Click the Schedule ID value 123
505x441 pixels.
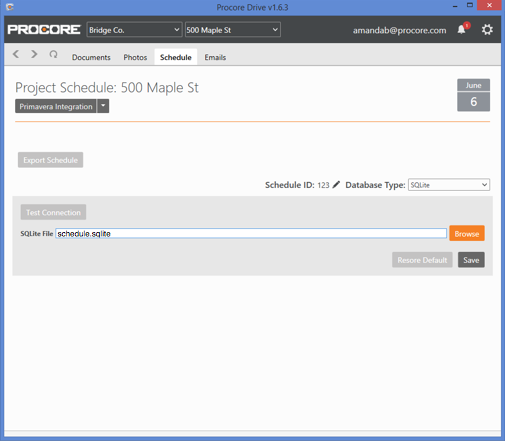coord(323,185)
